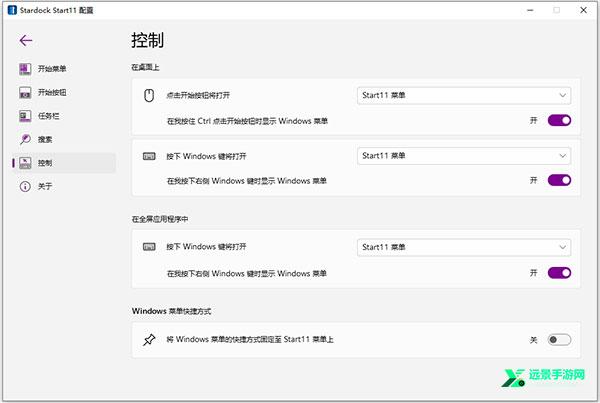Image resolution: width=600 pixels, height=403 pixels.
Task: Click the Windows 菜单快捷方式 section heading
Action: pos(171,311)
